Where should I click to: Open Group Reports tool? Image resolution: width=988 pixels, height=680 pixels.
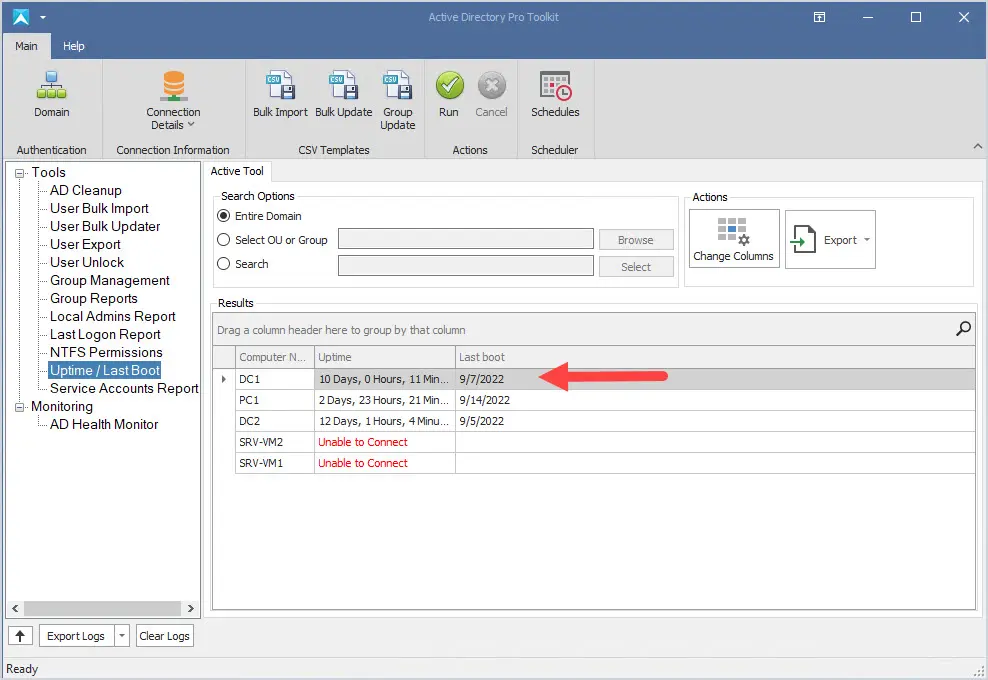94,298
